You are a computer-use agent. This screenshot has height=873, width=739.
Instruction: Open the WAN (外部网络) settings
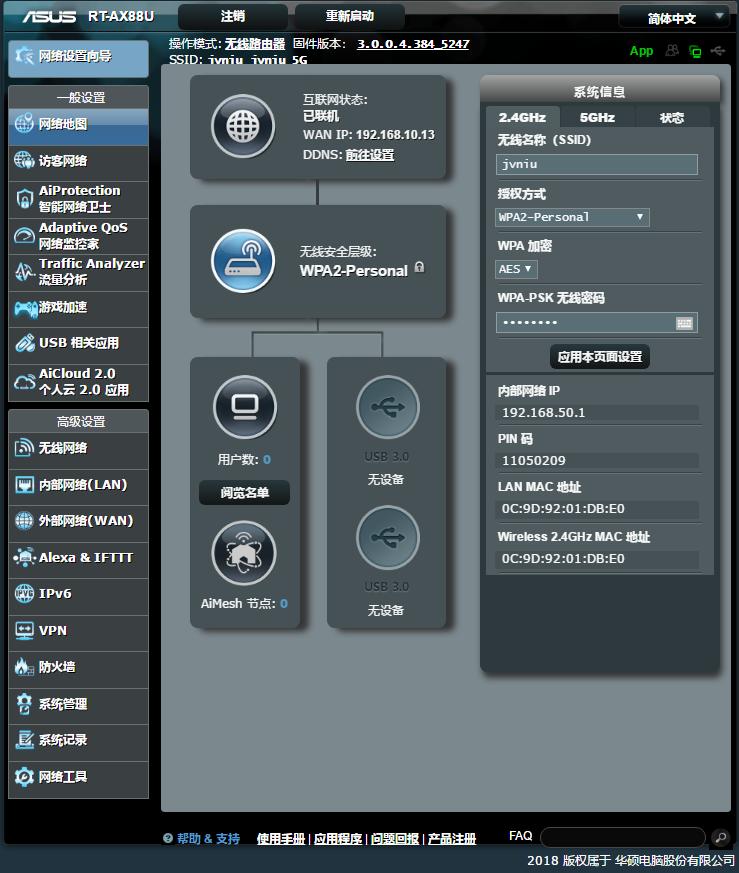tap(79, 522)
